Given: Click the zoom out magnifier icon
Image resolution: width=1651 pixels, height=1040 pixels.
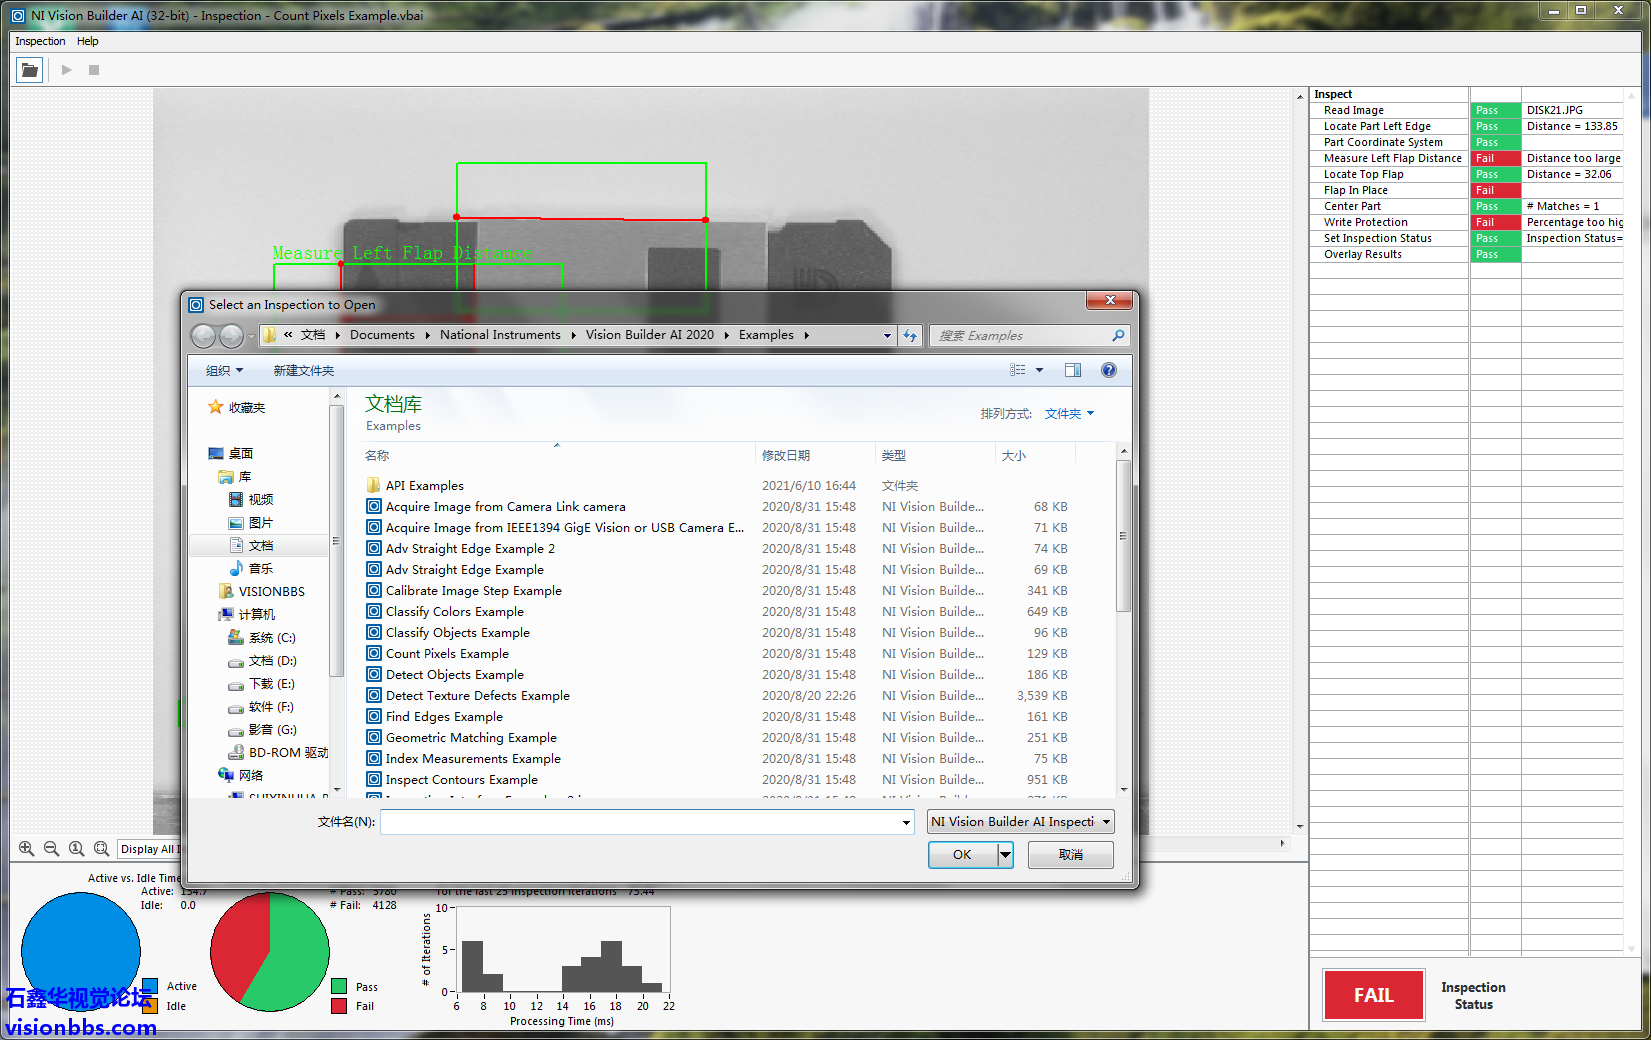Looking at the screenshot, I should (x=51, y=848).
